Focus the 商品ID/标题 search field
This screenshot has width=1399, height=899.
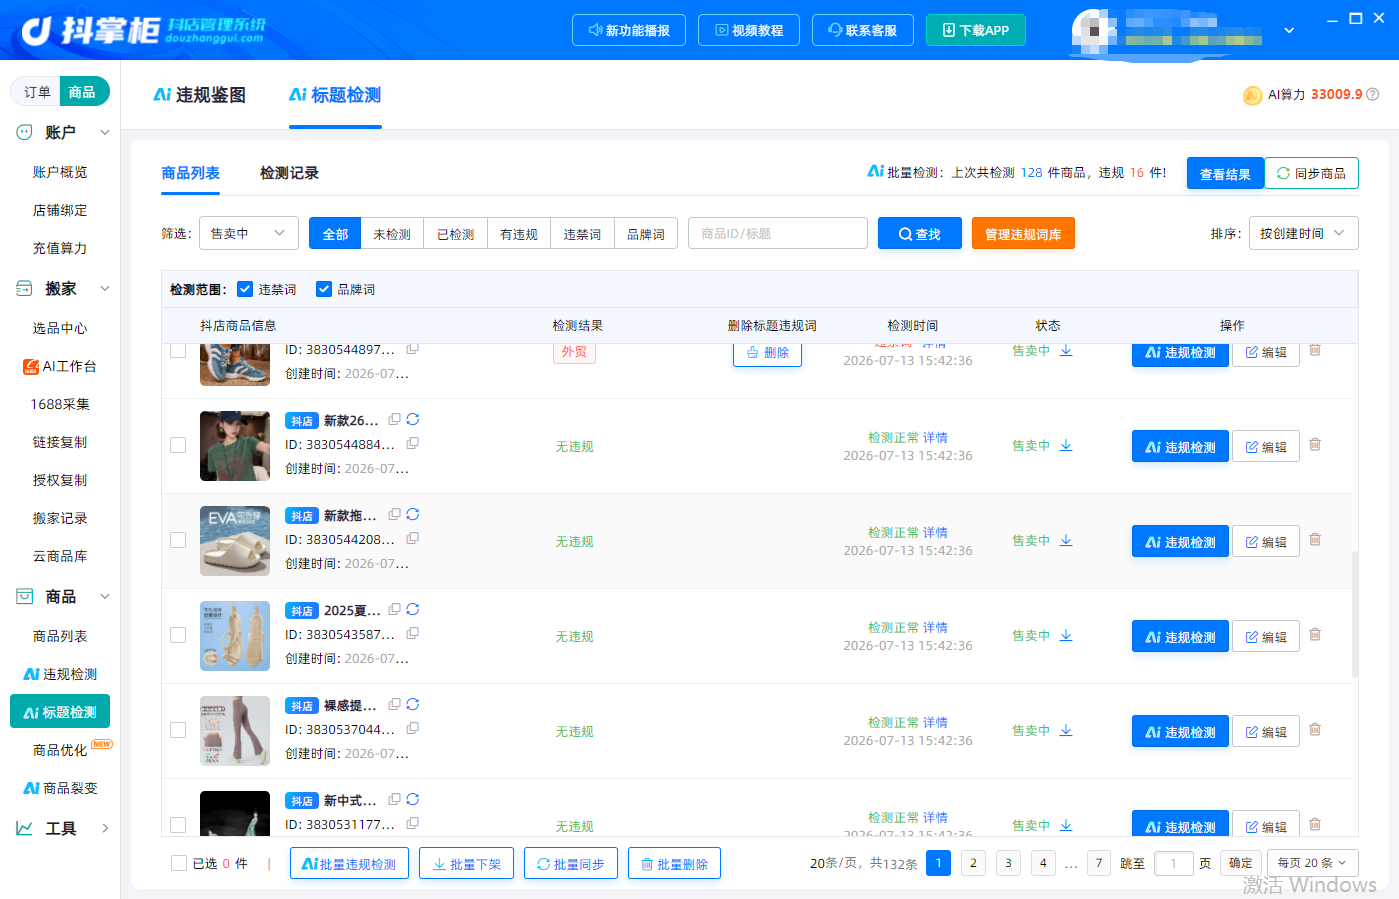coord(778,233)
